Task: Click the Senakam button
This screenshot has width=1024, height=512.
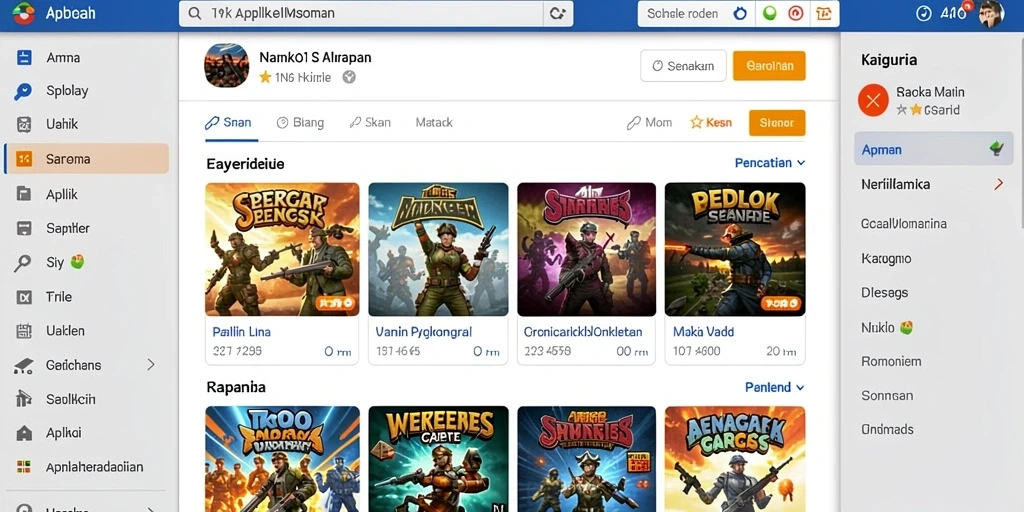Action: tap(683, 65)
